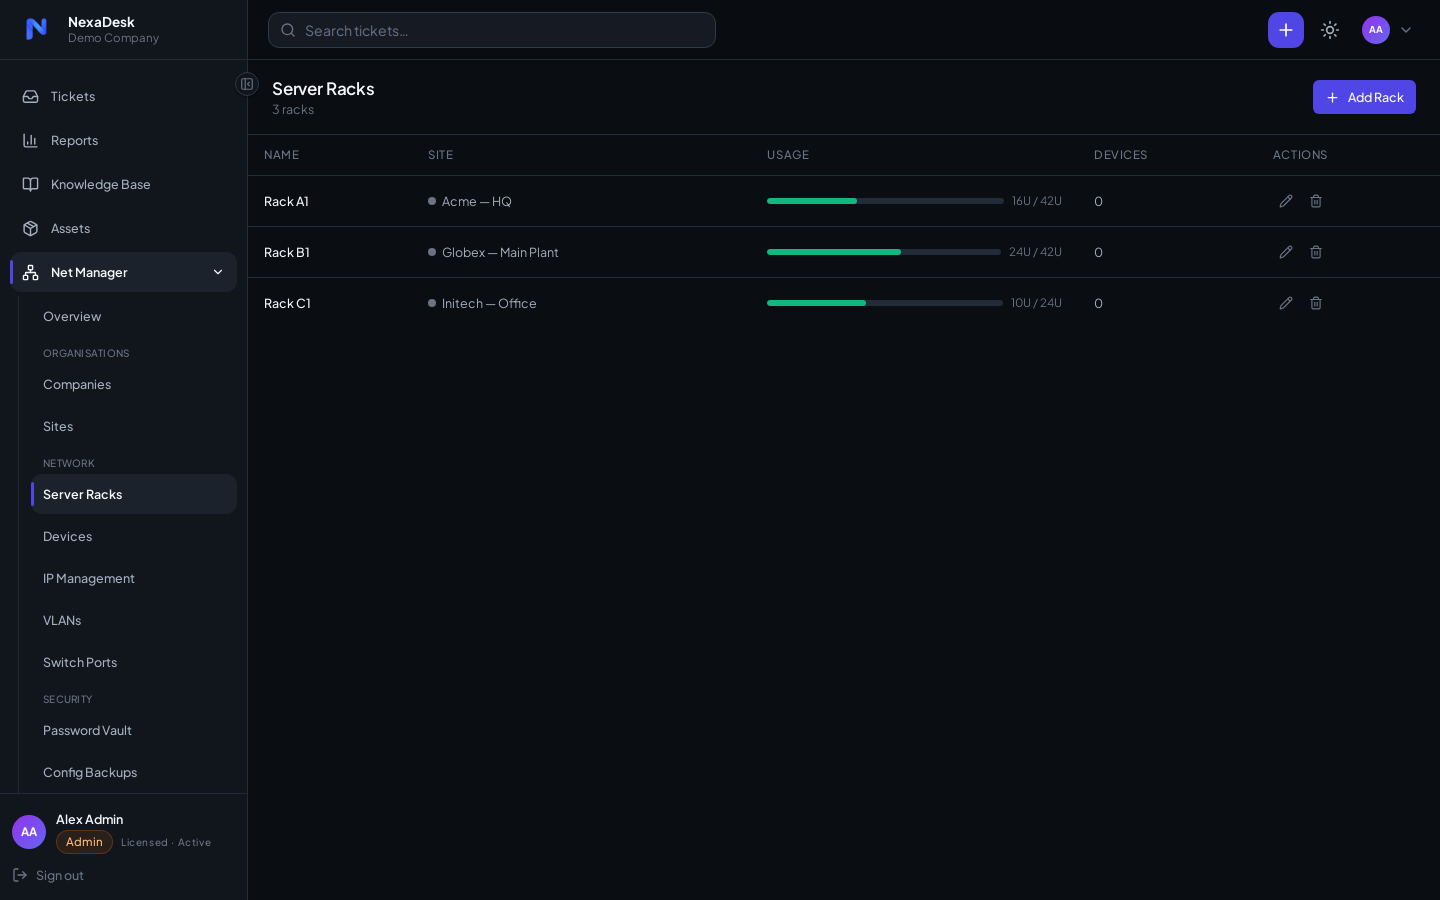Open the Sites page
Image resolution: width=1440 pixels, height=900 pixels.
[134, 427]
